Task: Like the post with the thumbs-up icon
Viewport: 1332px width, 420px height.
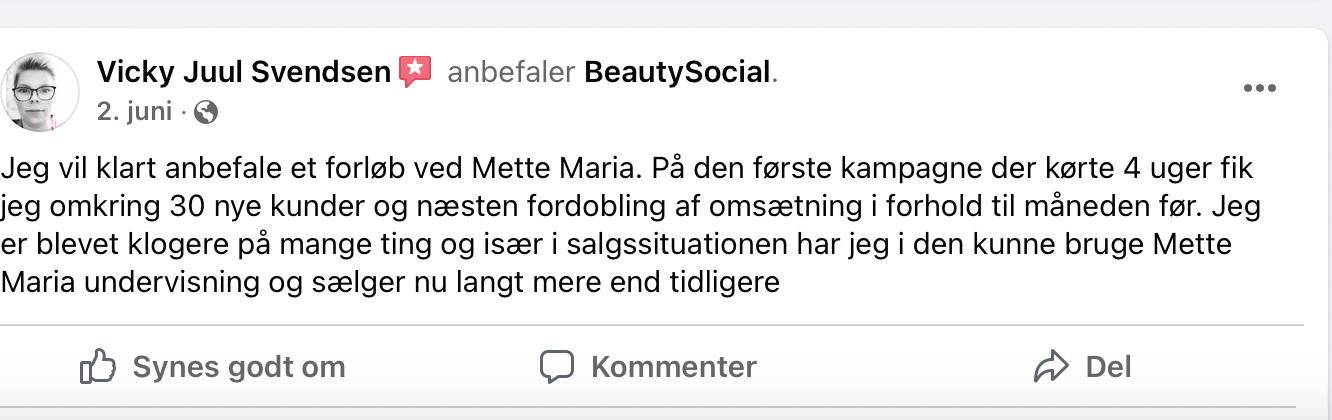Action: pyautogui.click(x=97, y=367)
